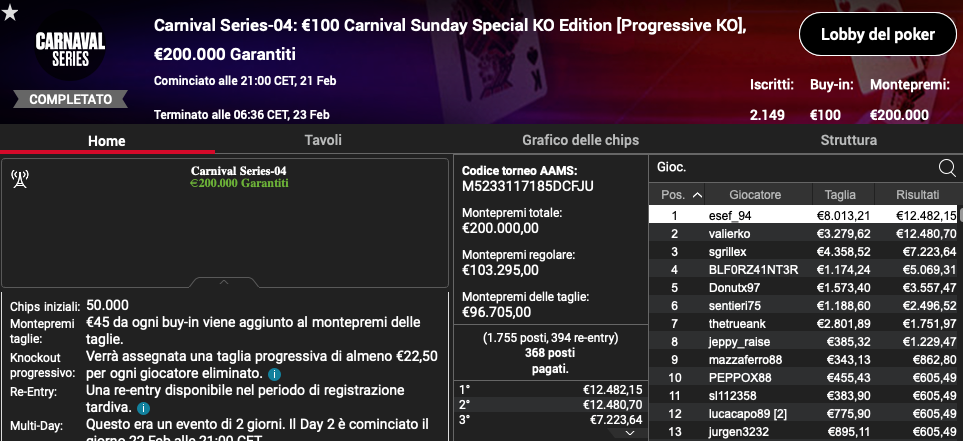Open the Grafico delle chips tab

click(x=580, y=140)
